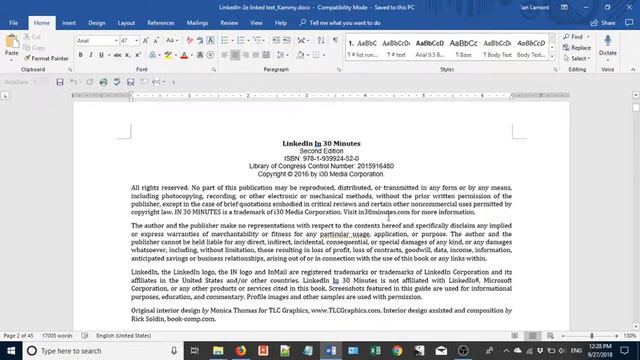Toggle Underline formatting
The height and width of the screenshot is (360, 640).
[x=101, y=55]
